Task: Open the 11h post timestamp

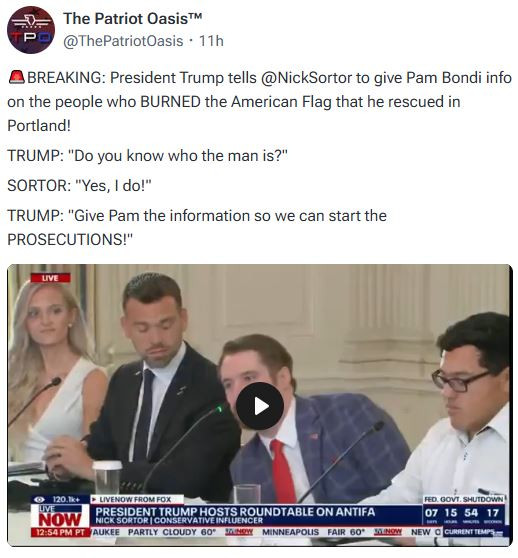Action: coord(211,41)
